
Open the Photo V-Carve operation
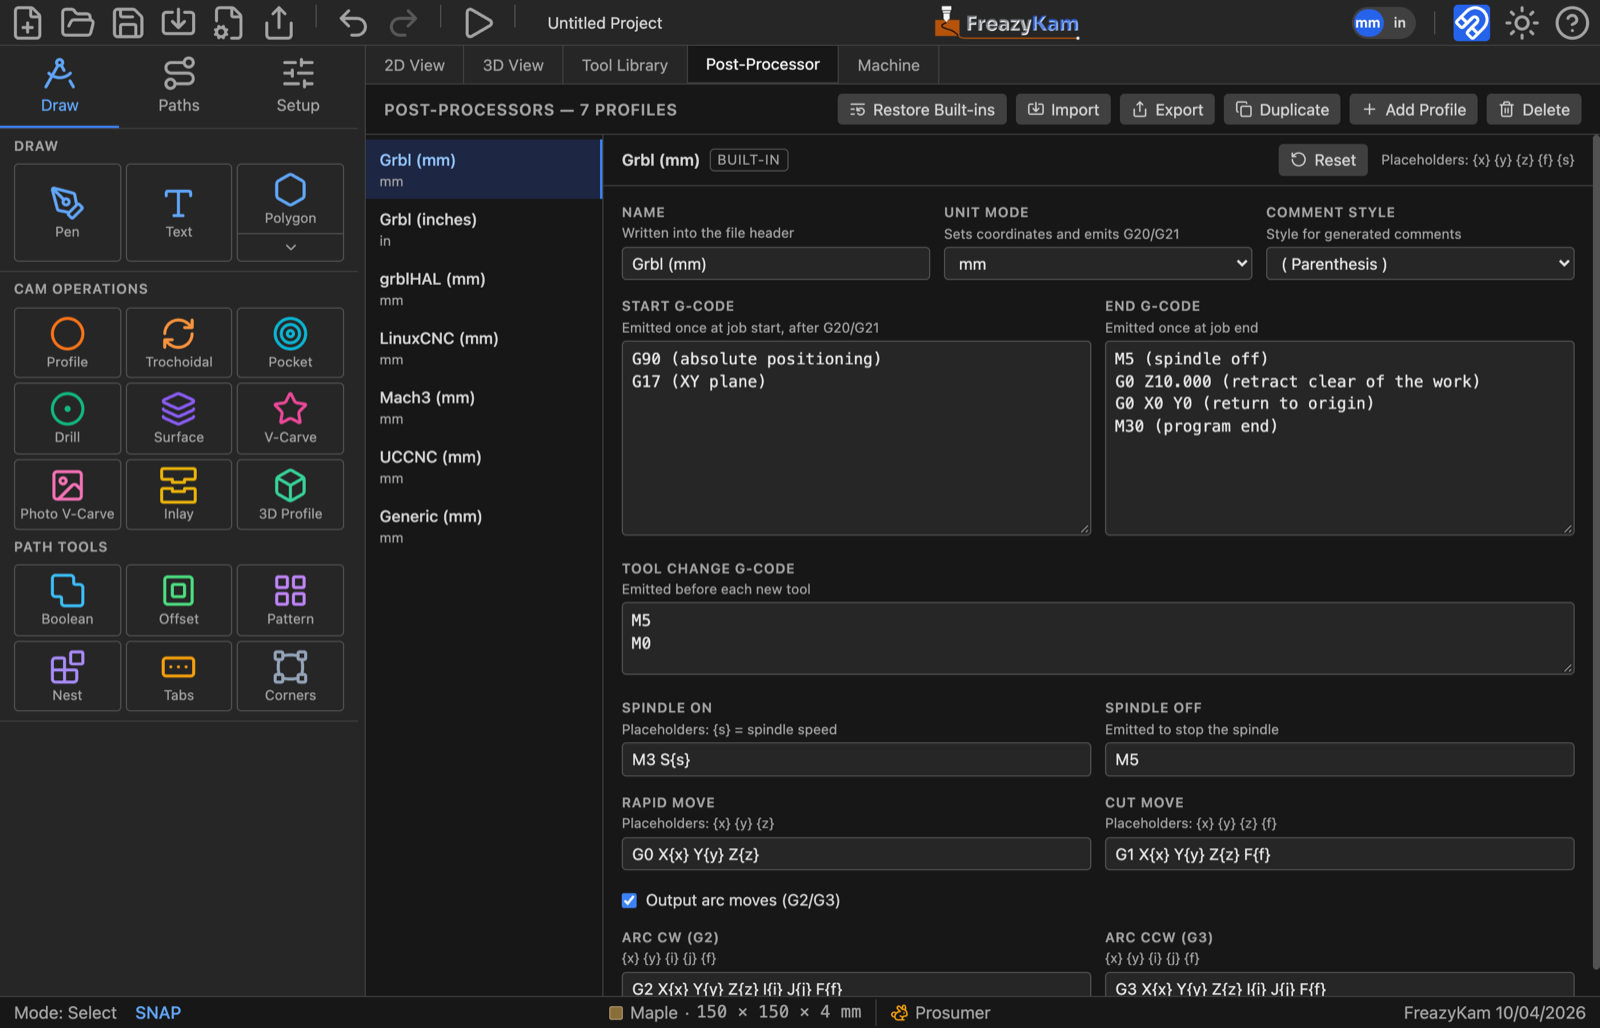pyautogui.click(x=67, y=495)
